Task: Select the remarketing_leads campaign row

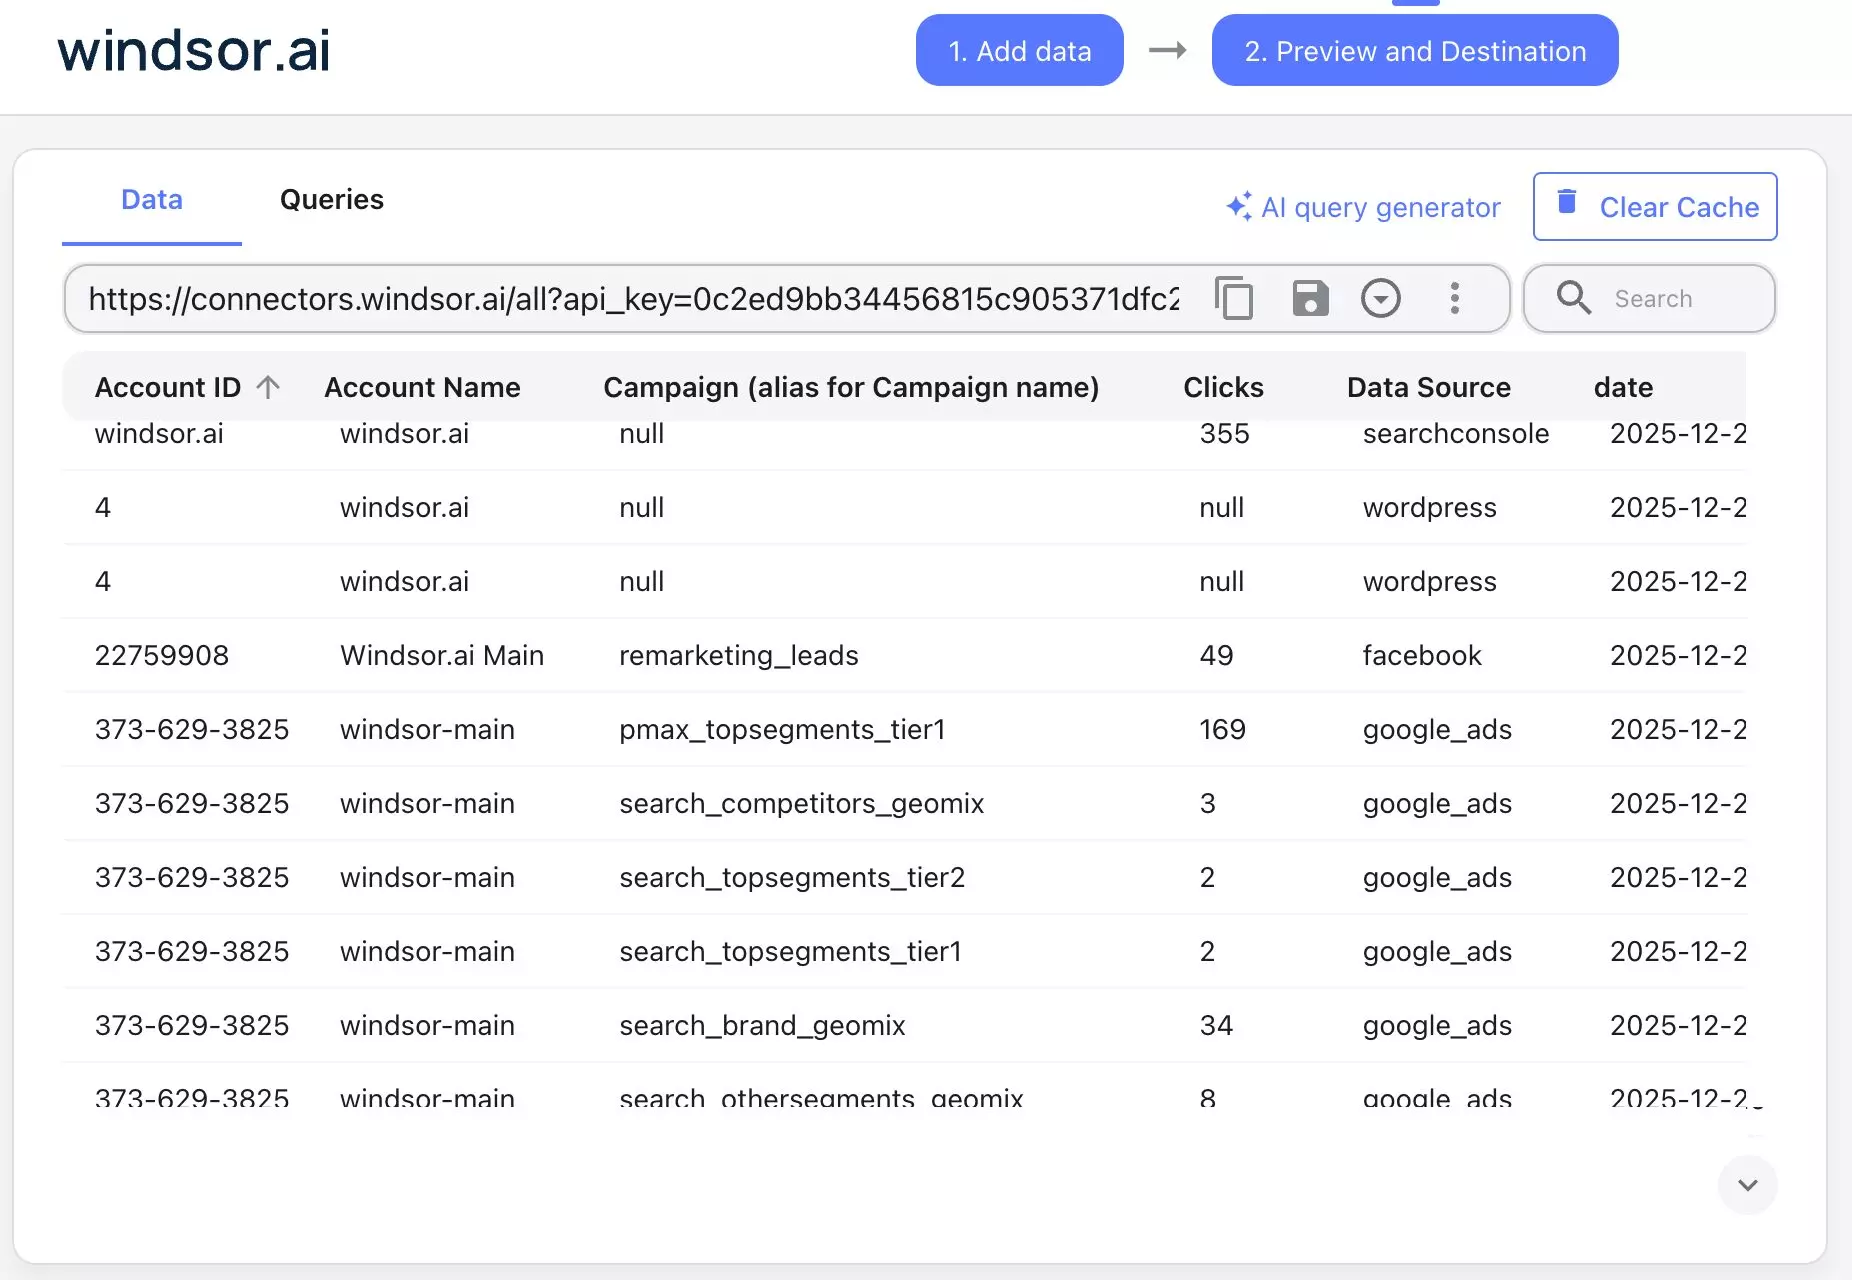Action: [x=738, y=656]
